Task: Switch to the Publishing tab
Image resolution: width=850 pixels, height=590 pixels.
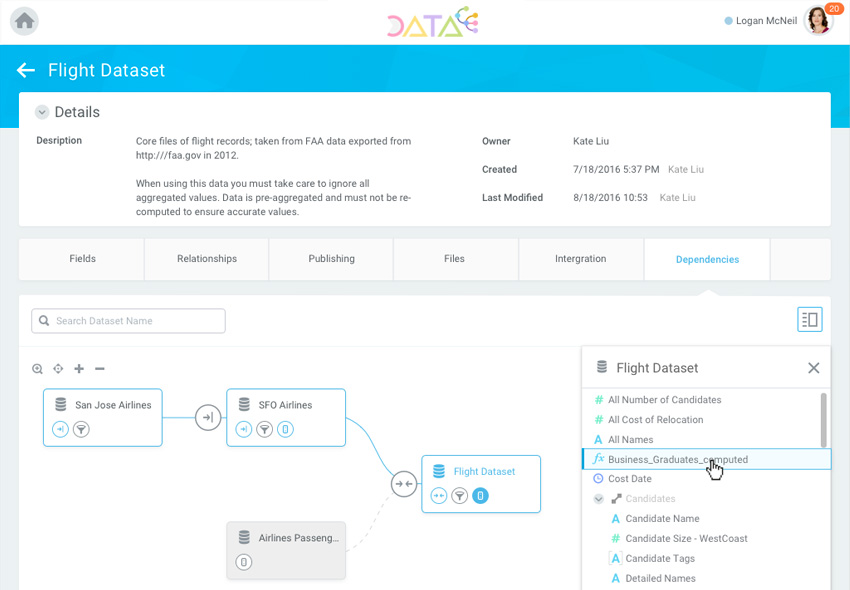Action: coord(331,259)
